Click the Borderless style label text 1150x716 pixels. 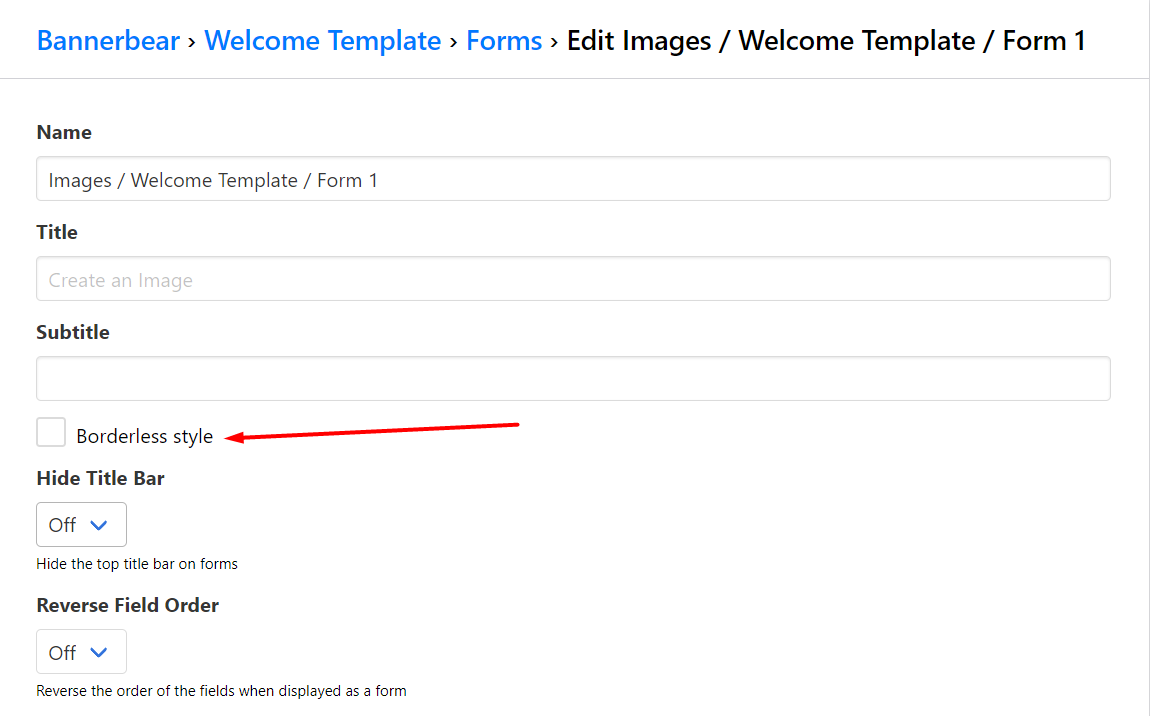click(144, 437)
